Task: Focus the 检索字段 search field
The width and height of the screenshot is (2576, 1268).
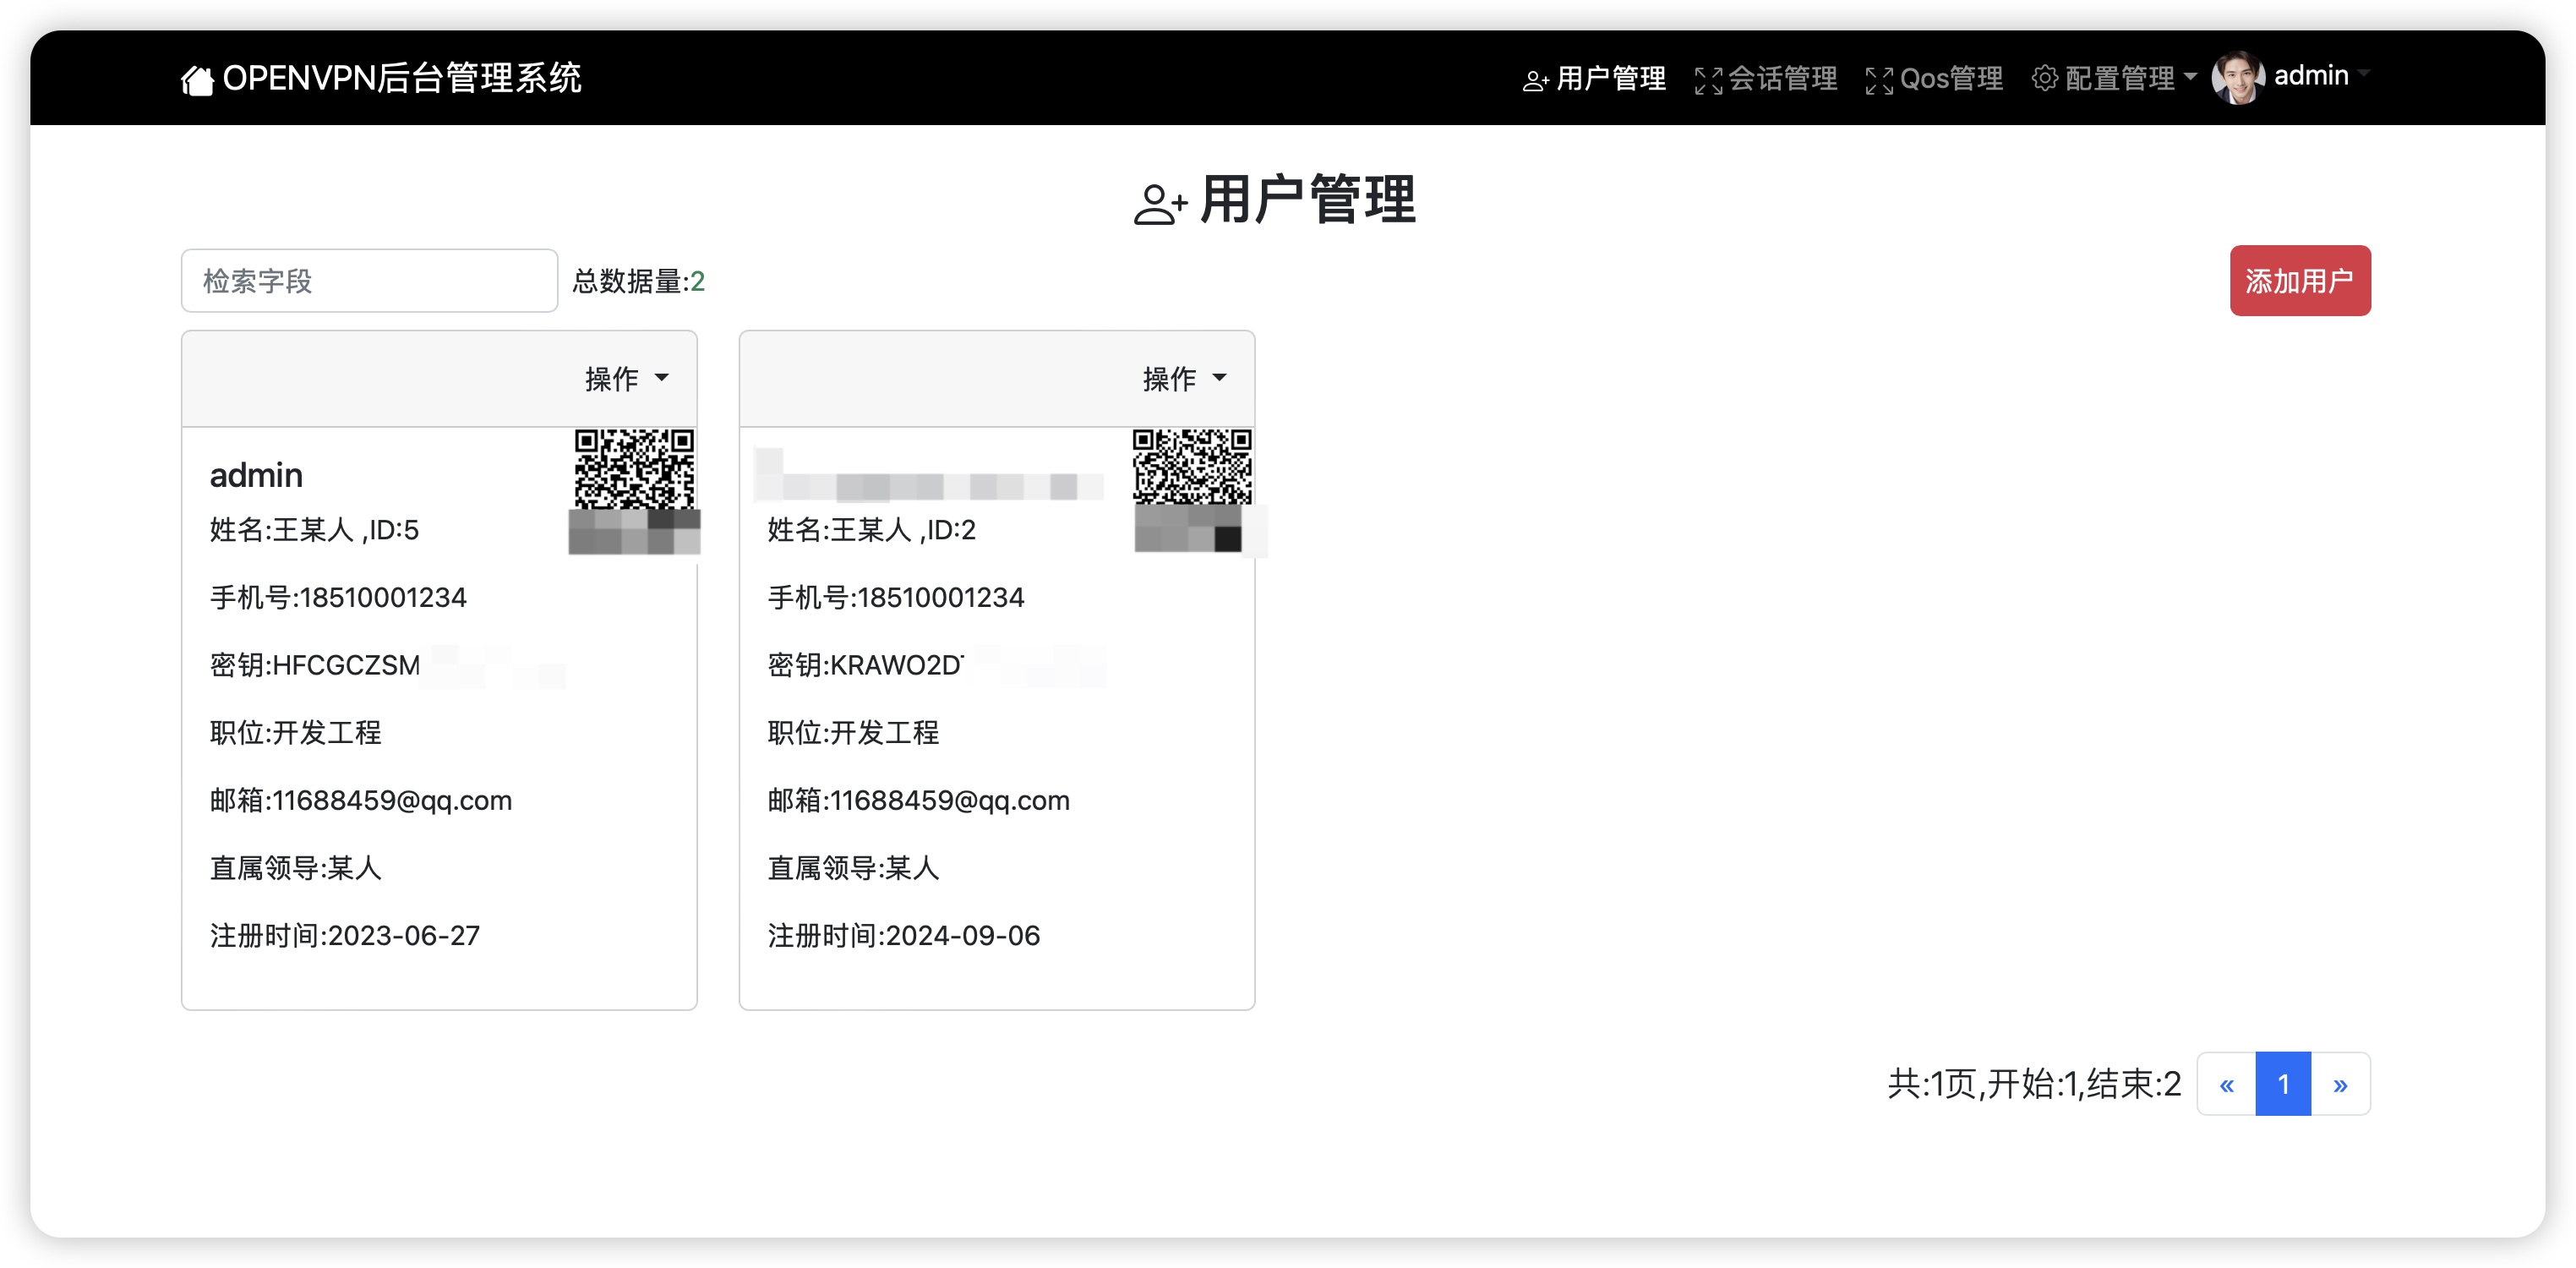Action: pyautogui.click(x=369, y=281)
